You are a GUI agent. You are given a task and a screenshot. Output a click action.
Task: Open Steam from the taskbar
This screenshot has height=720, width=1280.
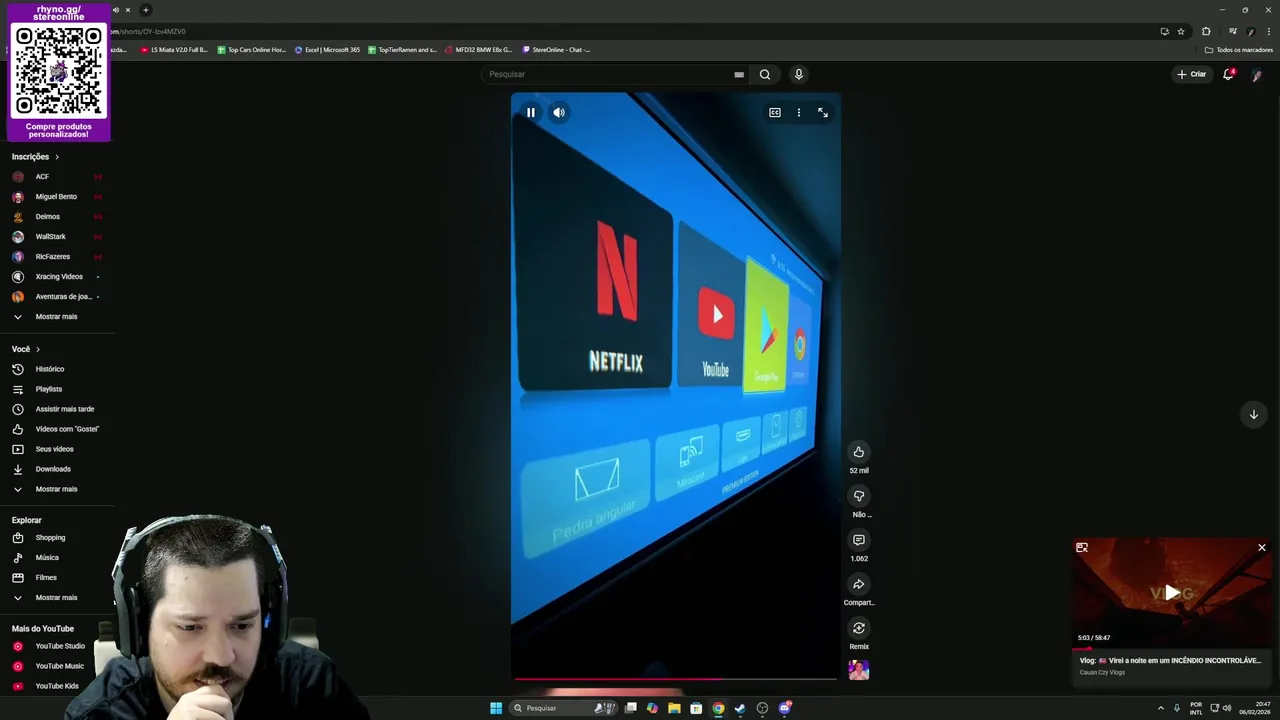click(x=740, y=708)
